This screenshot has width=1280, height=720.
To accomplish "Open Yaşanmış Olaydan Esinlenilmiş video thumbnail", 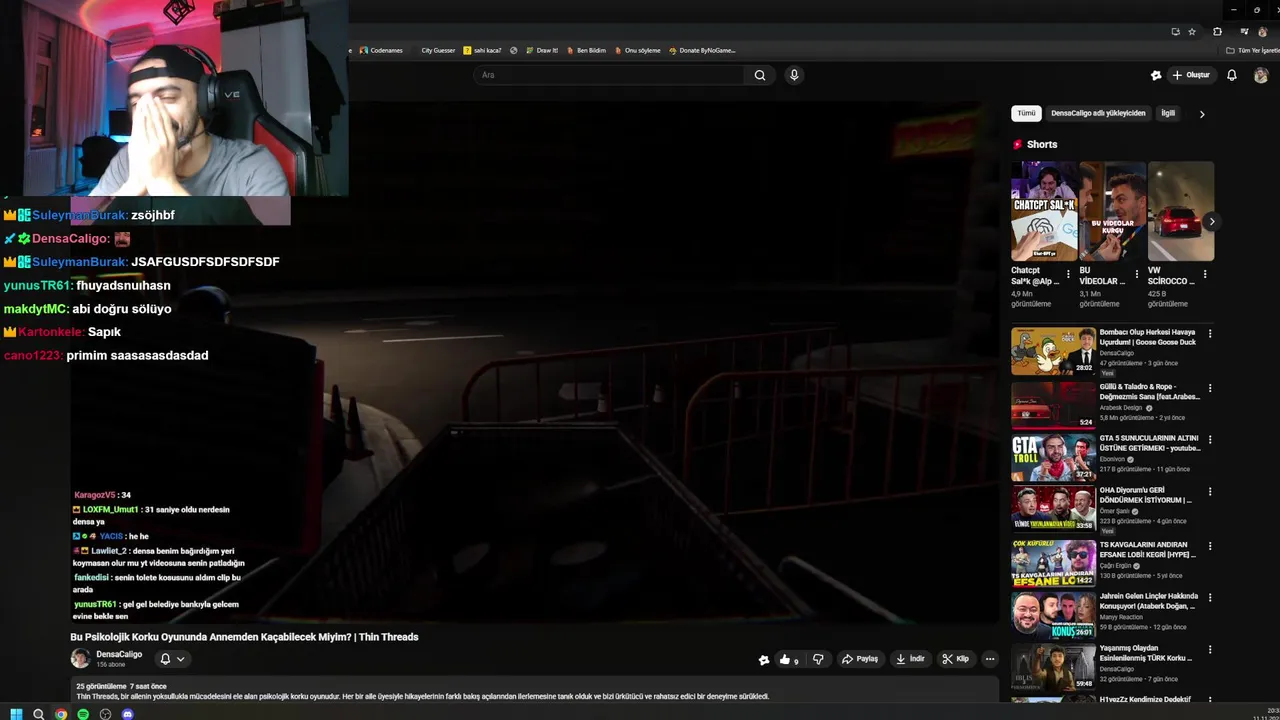I will coord(1053,667).
